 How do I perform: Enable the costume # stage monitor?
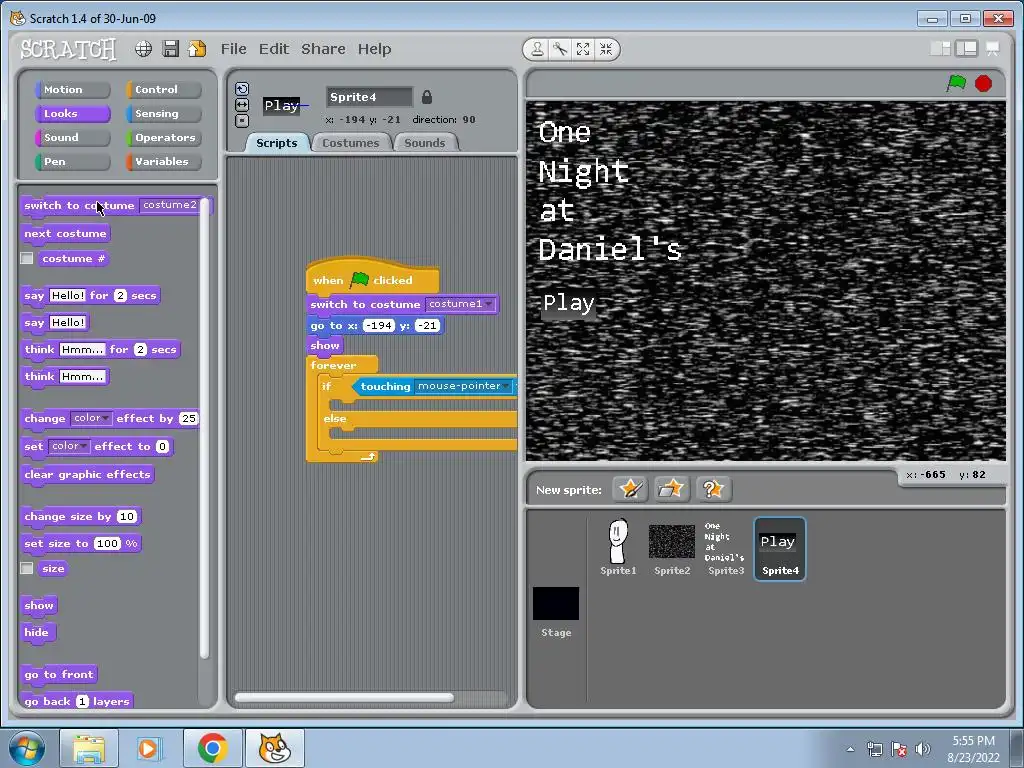point(27,259)
